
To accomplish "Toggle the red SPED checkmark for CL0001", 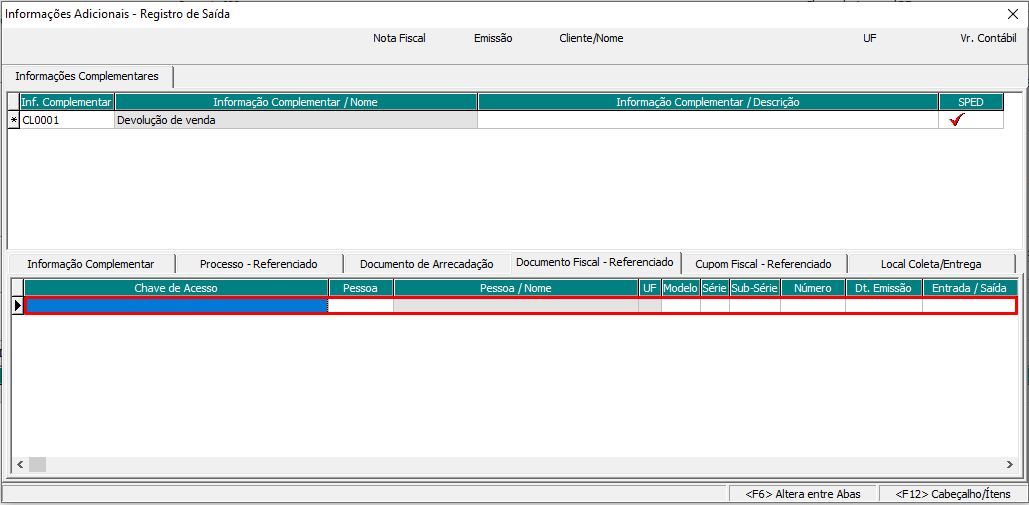I will coord(959,120).
